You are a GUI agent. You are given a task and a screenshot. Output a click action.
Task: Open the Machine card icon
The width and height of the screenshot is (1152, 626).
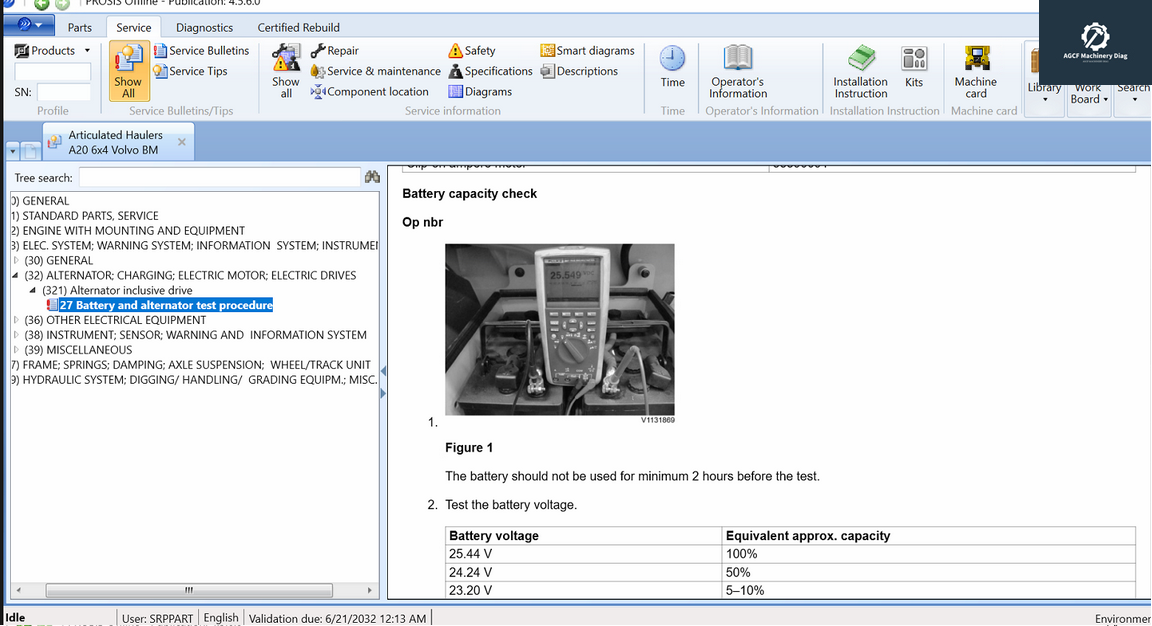[x=975, y=59]
